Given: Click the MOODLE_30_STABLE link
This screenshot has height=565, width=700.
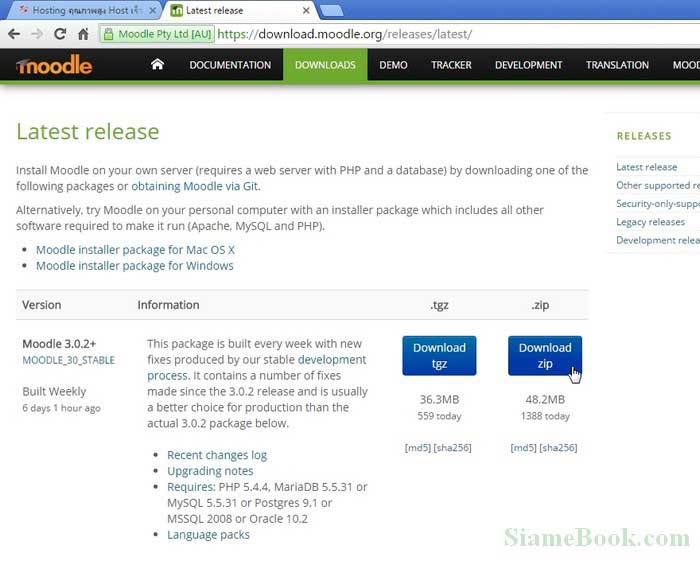Looking at the screenshot, I should pyautogui.click(x=68, y=360).
